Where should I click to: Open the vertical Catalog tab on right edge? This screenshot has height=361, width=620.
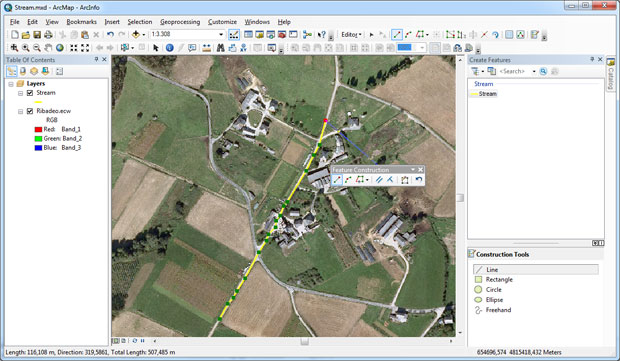[611, 74]
